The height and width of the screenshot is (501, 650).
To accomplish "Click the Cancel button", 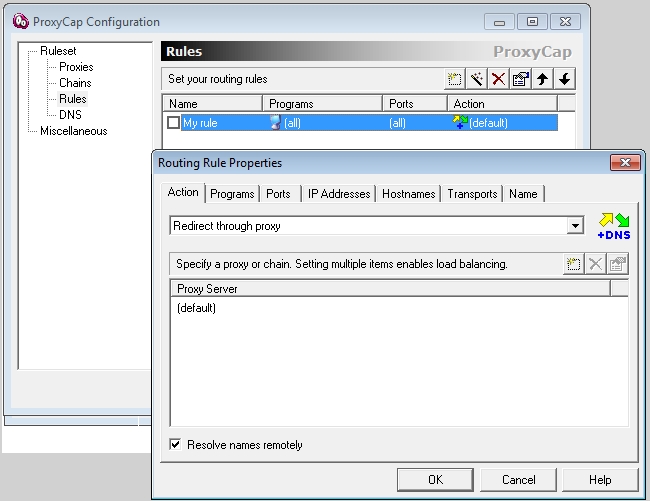I will [x=518, y=479].
